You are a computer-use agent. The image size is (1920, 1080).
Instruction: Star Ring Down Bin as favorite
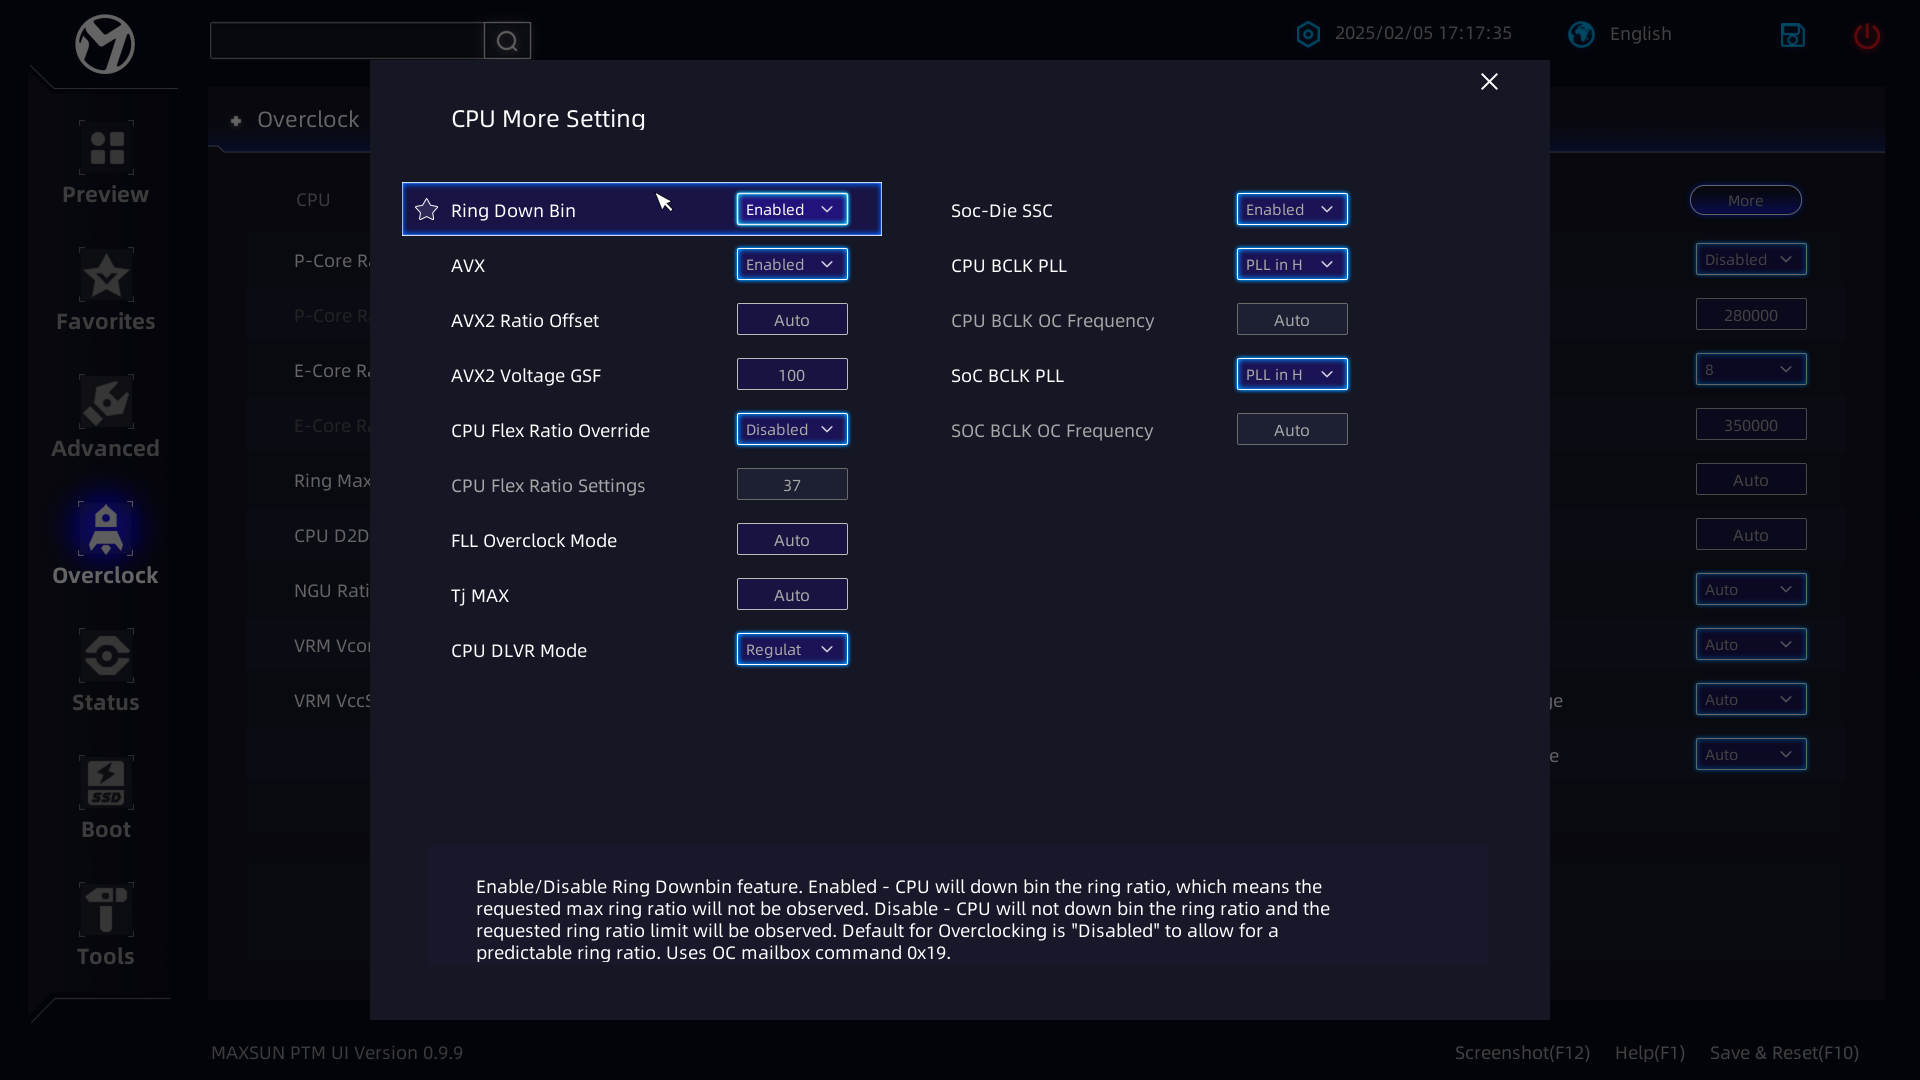427,209
